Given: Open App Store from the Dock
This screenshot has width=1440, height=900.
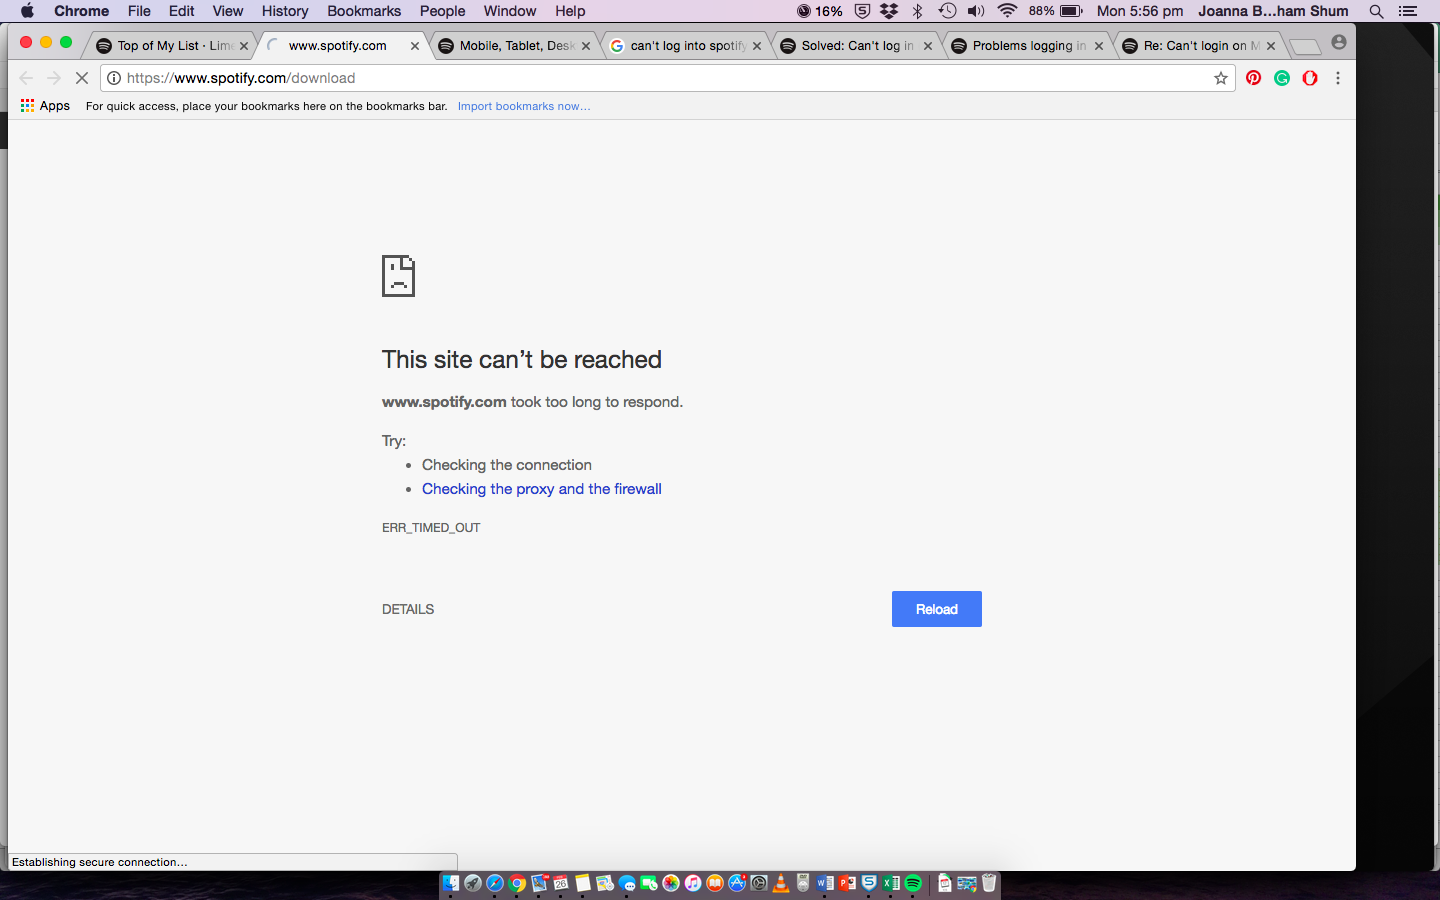Looking at the screenshot, I should point(737,883).
